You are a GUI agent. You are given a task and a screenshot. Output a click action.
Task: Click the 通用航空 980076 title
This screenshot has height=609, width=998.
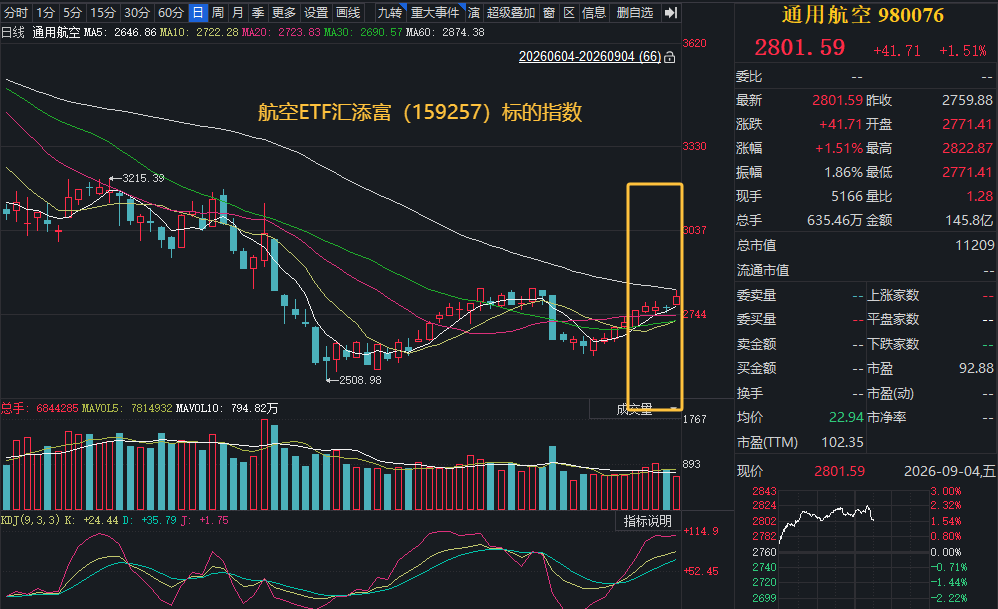pyautogui.click(x=862, y=15)
